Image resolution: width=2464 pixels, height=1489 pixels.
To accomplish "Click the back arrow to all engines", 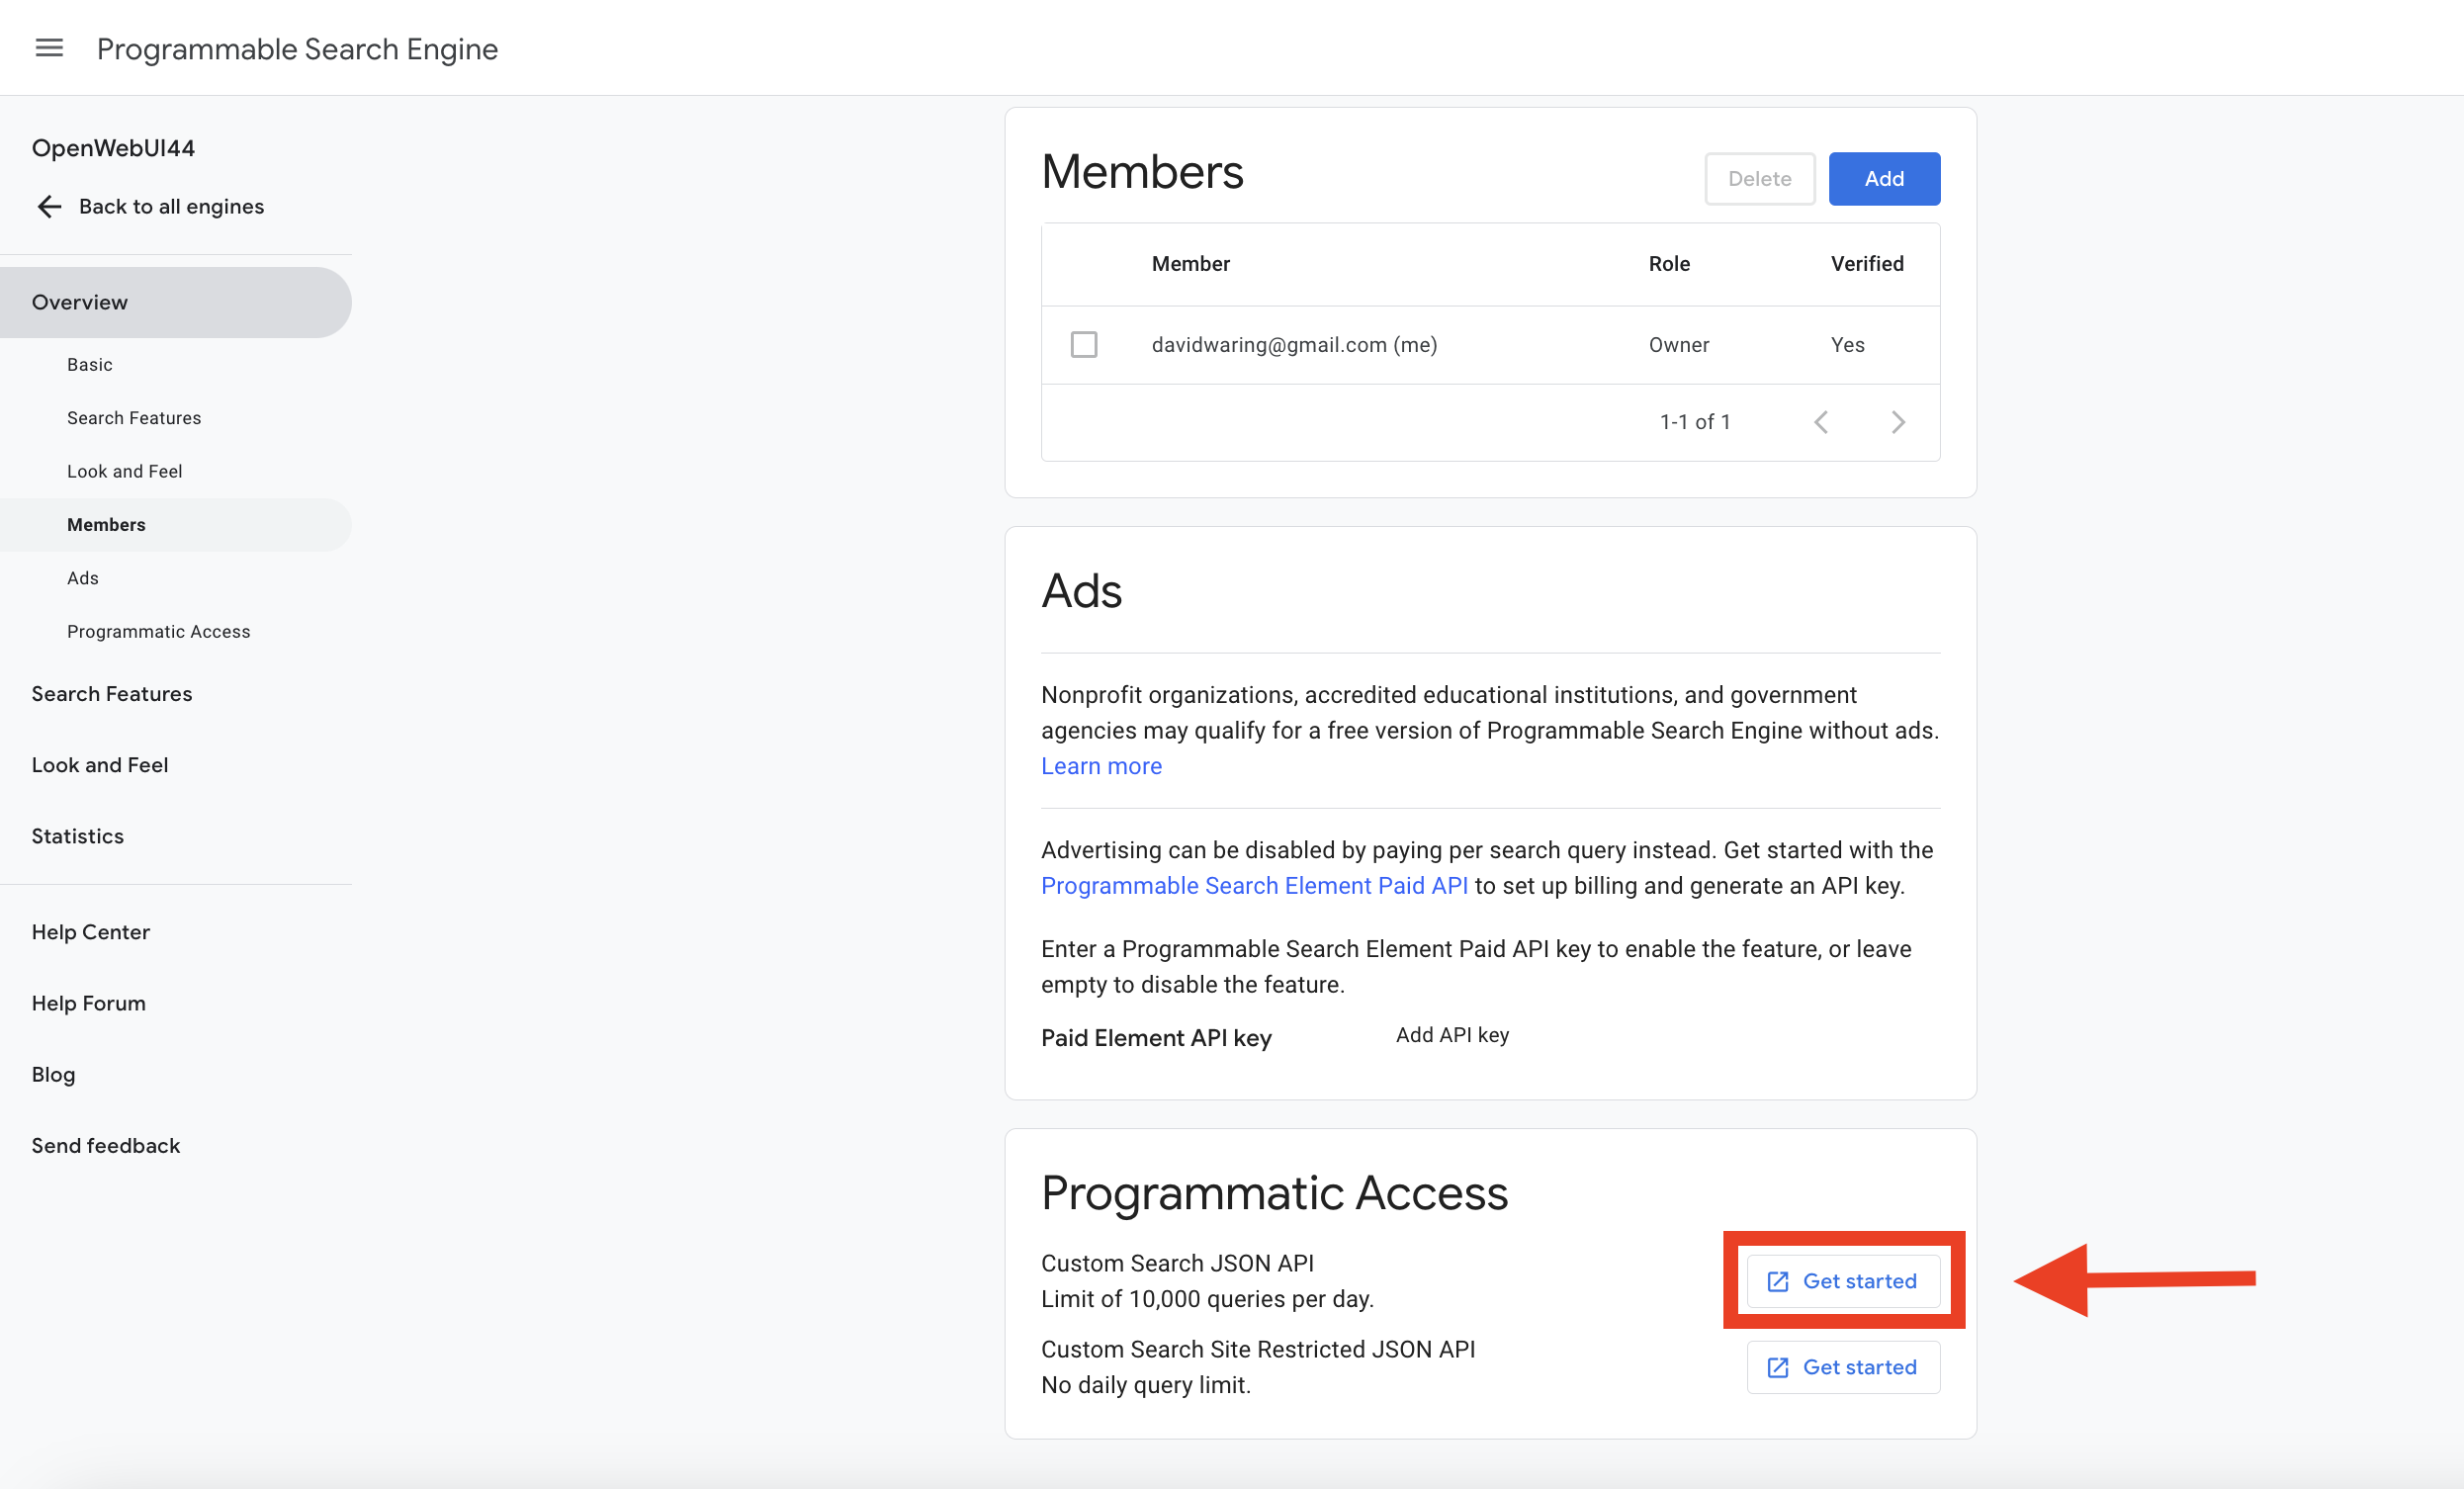I will (x=49, y=206).
